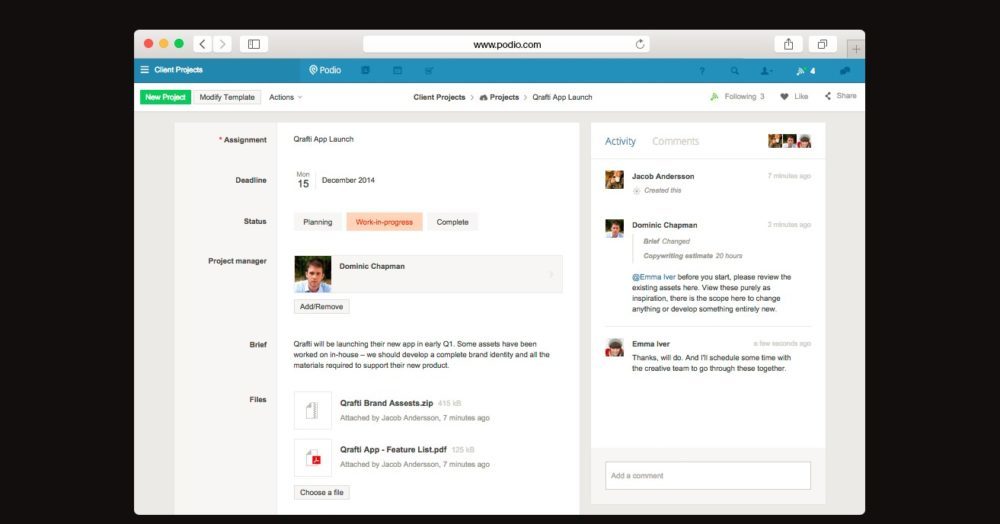Open the Client Projects workspace menu
Screen dimensions: 1000x524
[172, 70]
